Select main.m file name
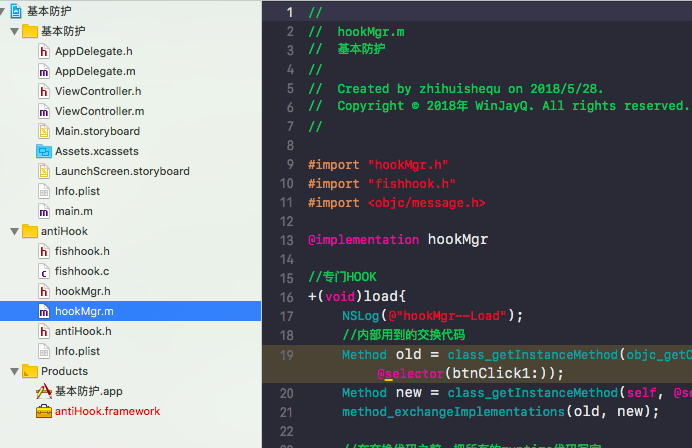Viewport: 692px width, 448px height. click(x=74, y=211)
